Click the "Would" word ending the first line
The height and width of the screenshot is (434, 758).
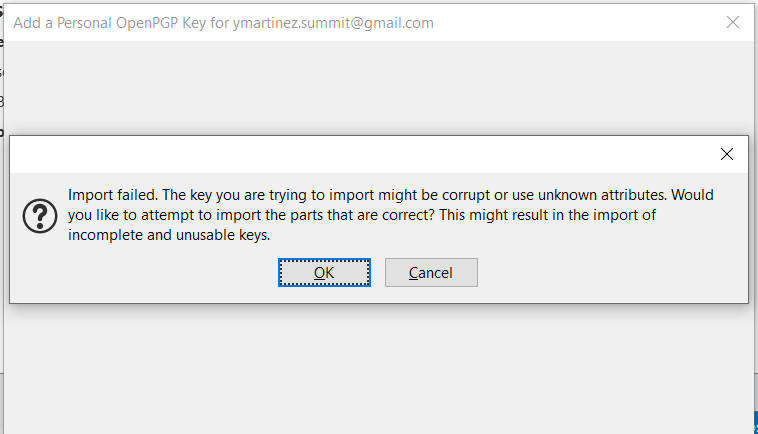(x=694, y=195)
